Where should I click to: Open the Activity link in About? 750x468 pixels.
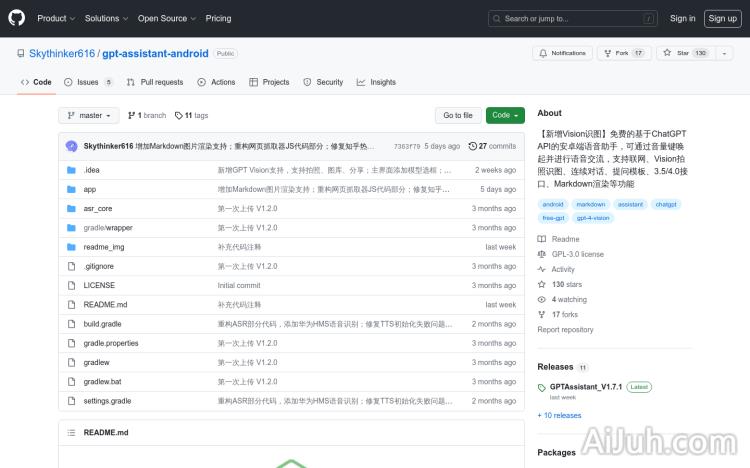[556, 269]
